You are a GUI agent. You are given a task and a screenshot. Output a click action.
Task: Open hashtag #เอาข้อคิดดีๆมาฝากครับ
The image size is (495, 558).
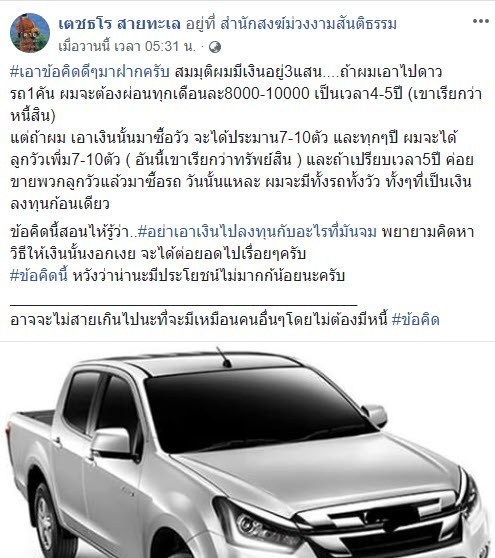(x=90, y=72)
